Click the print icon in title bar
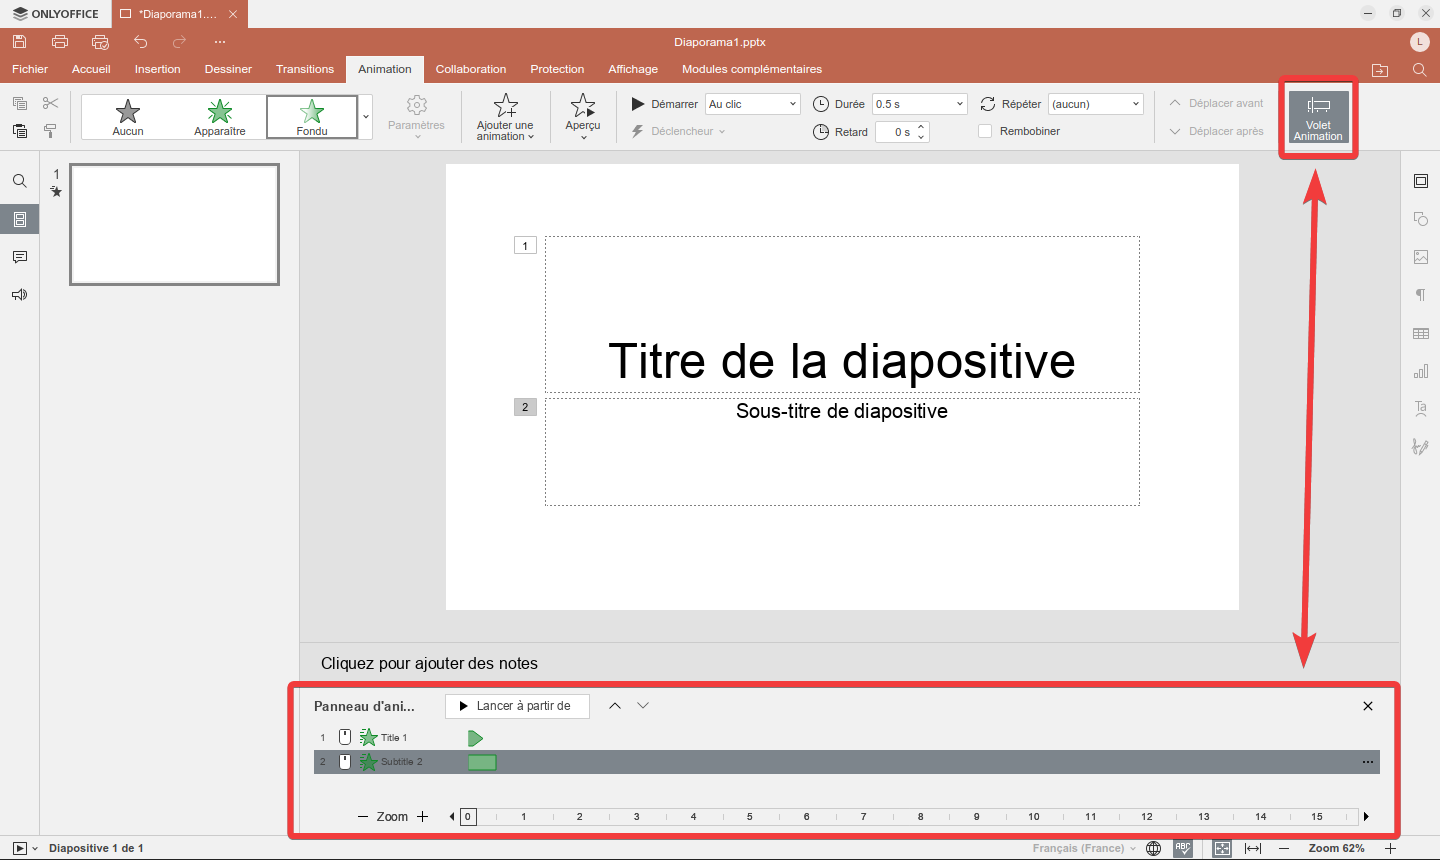Viewport: 1449px width, 860px height. pyautogui.click(x=60, y=42)
